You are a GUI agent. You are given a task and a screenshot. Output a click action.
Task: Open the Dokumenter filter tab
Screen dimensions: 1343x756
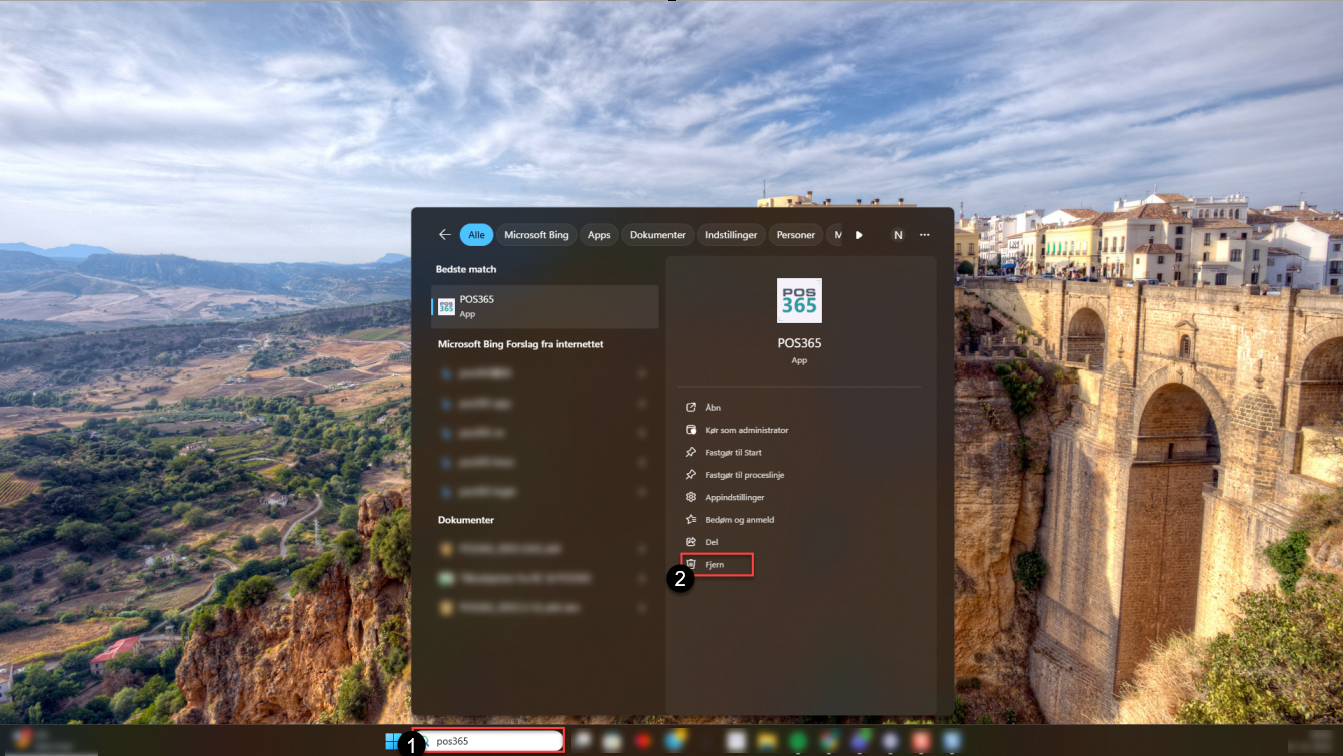coord(658,235)
